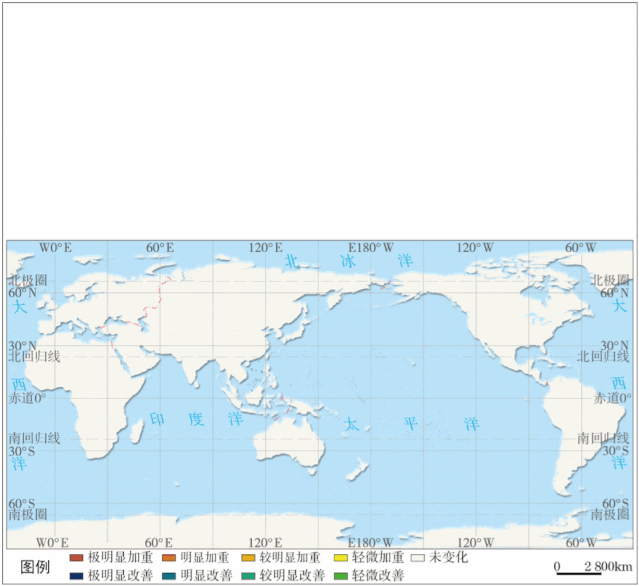
Task: Click the 印度洋 label's 度 character
Action: pos(195,420)
